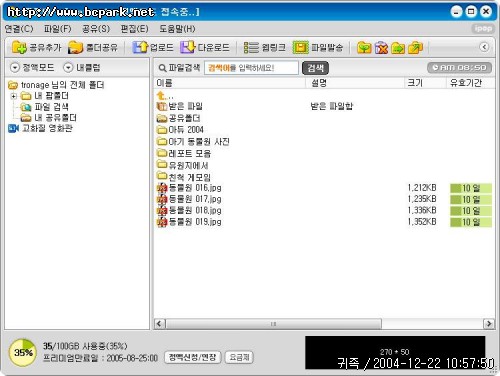Image resolution: width=500 pixels, height=376 pixels.
Task: Click the ipop logo badge
Action: 483,28
